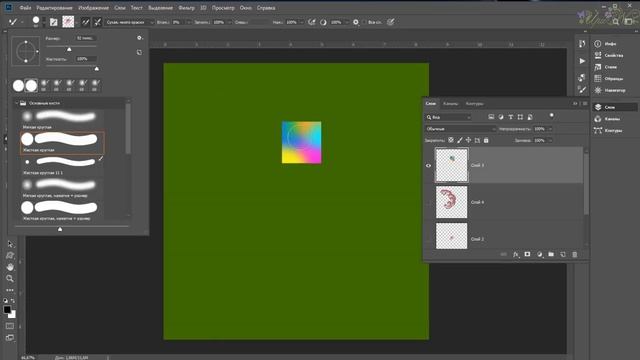Open the mixer brush combination preset dropdown
The height and width of the screenshot is (360, 640).
(129, 22)
